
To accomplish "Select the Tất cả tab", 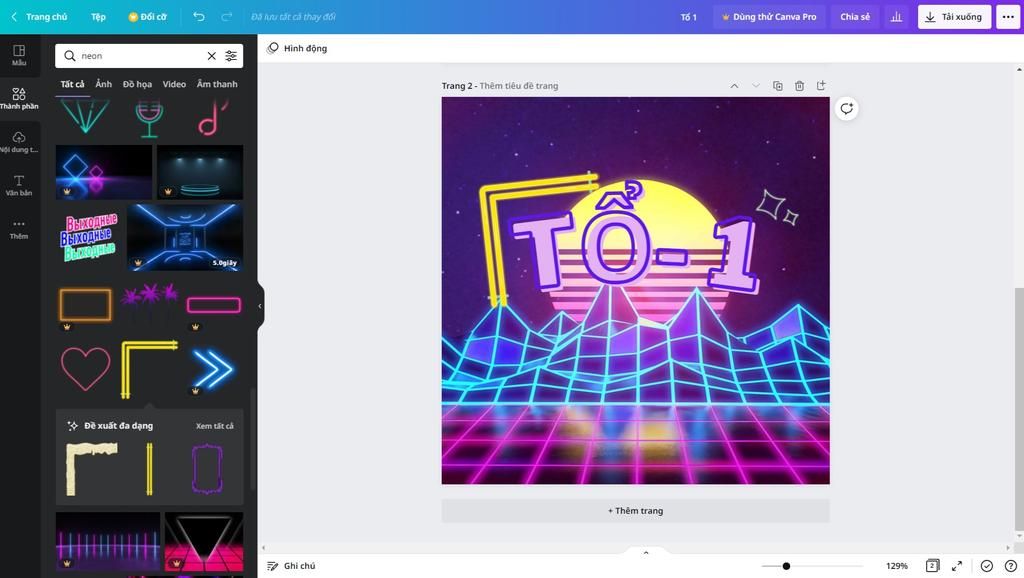I will [x=72, y=84].
